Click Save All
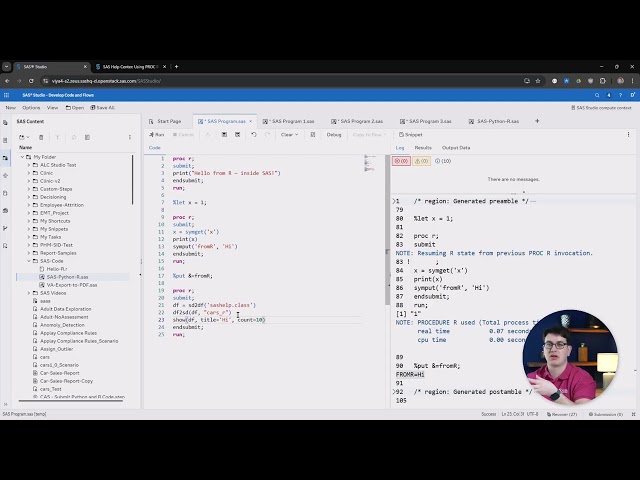 tap(102, 108)
